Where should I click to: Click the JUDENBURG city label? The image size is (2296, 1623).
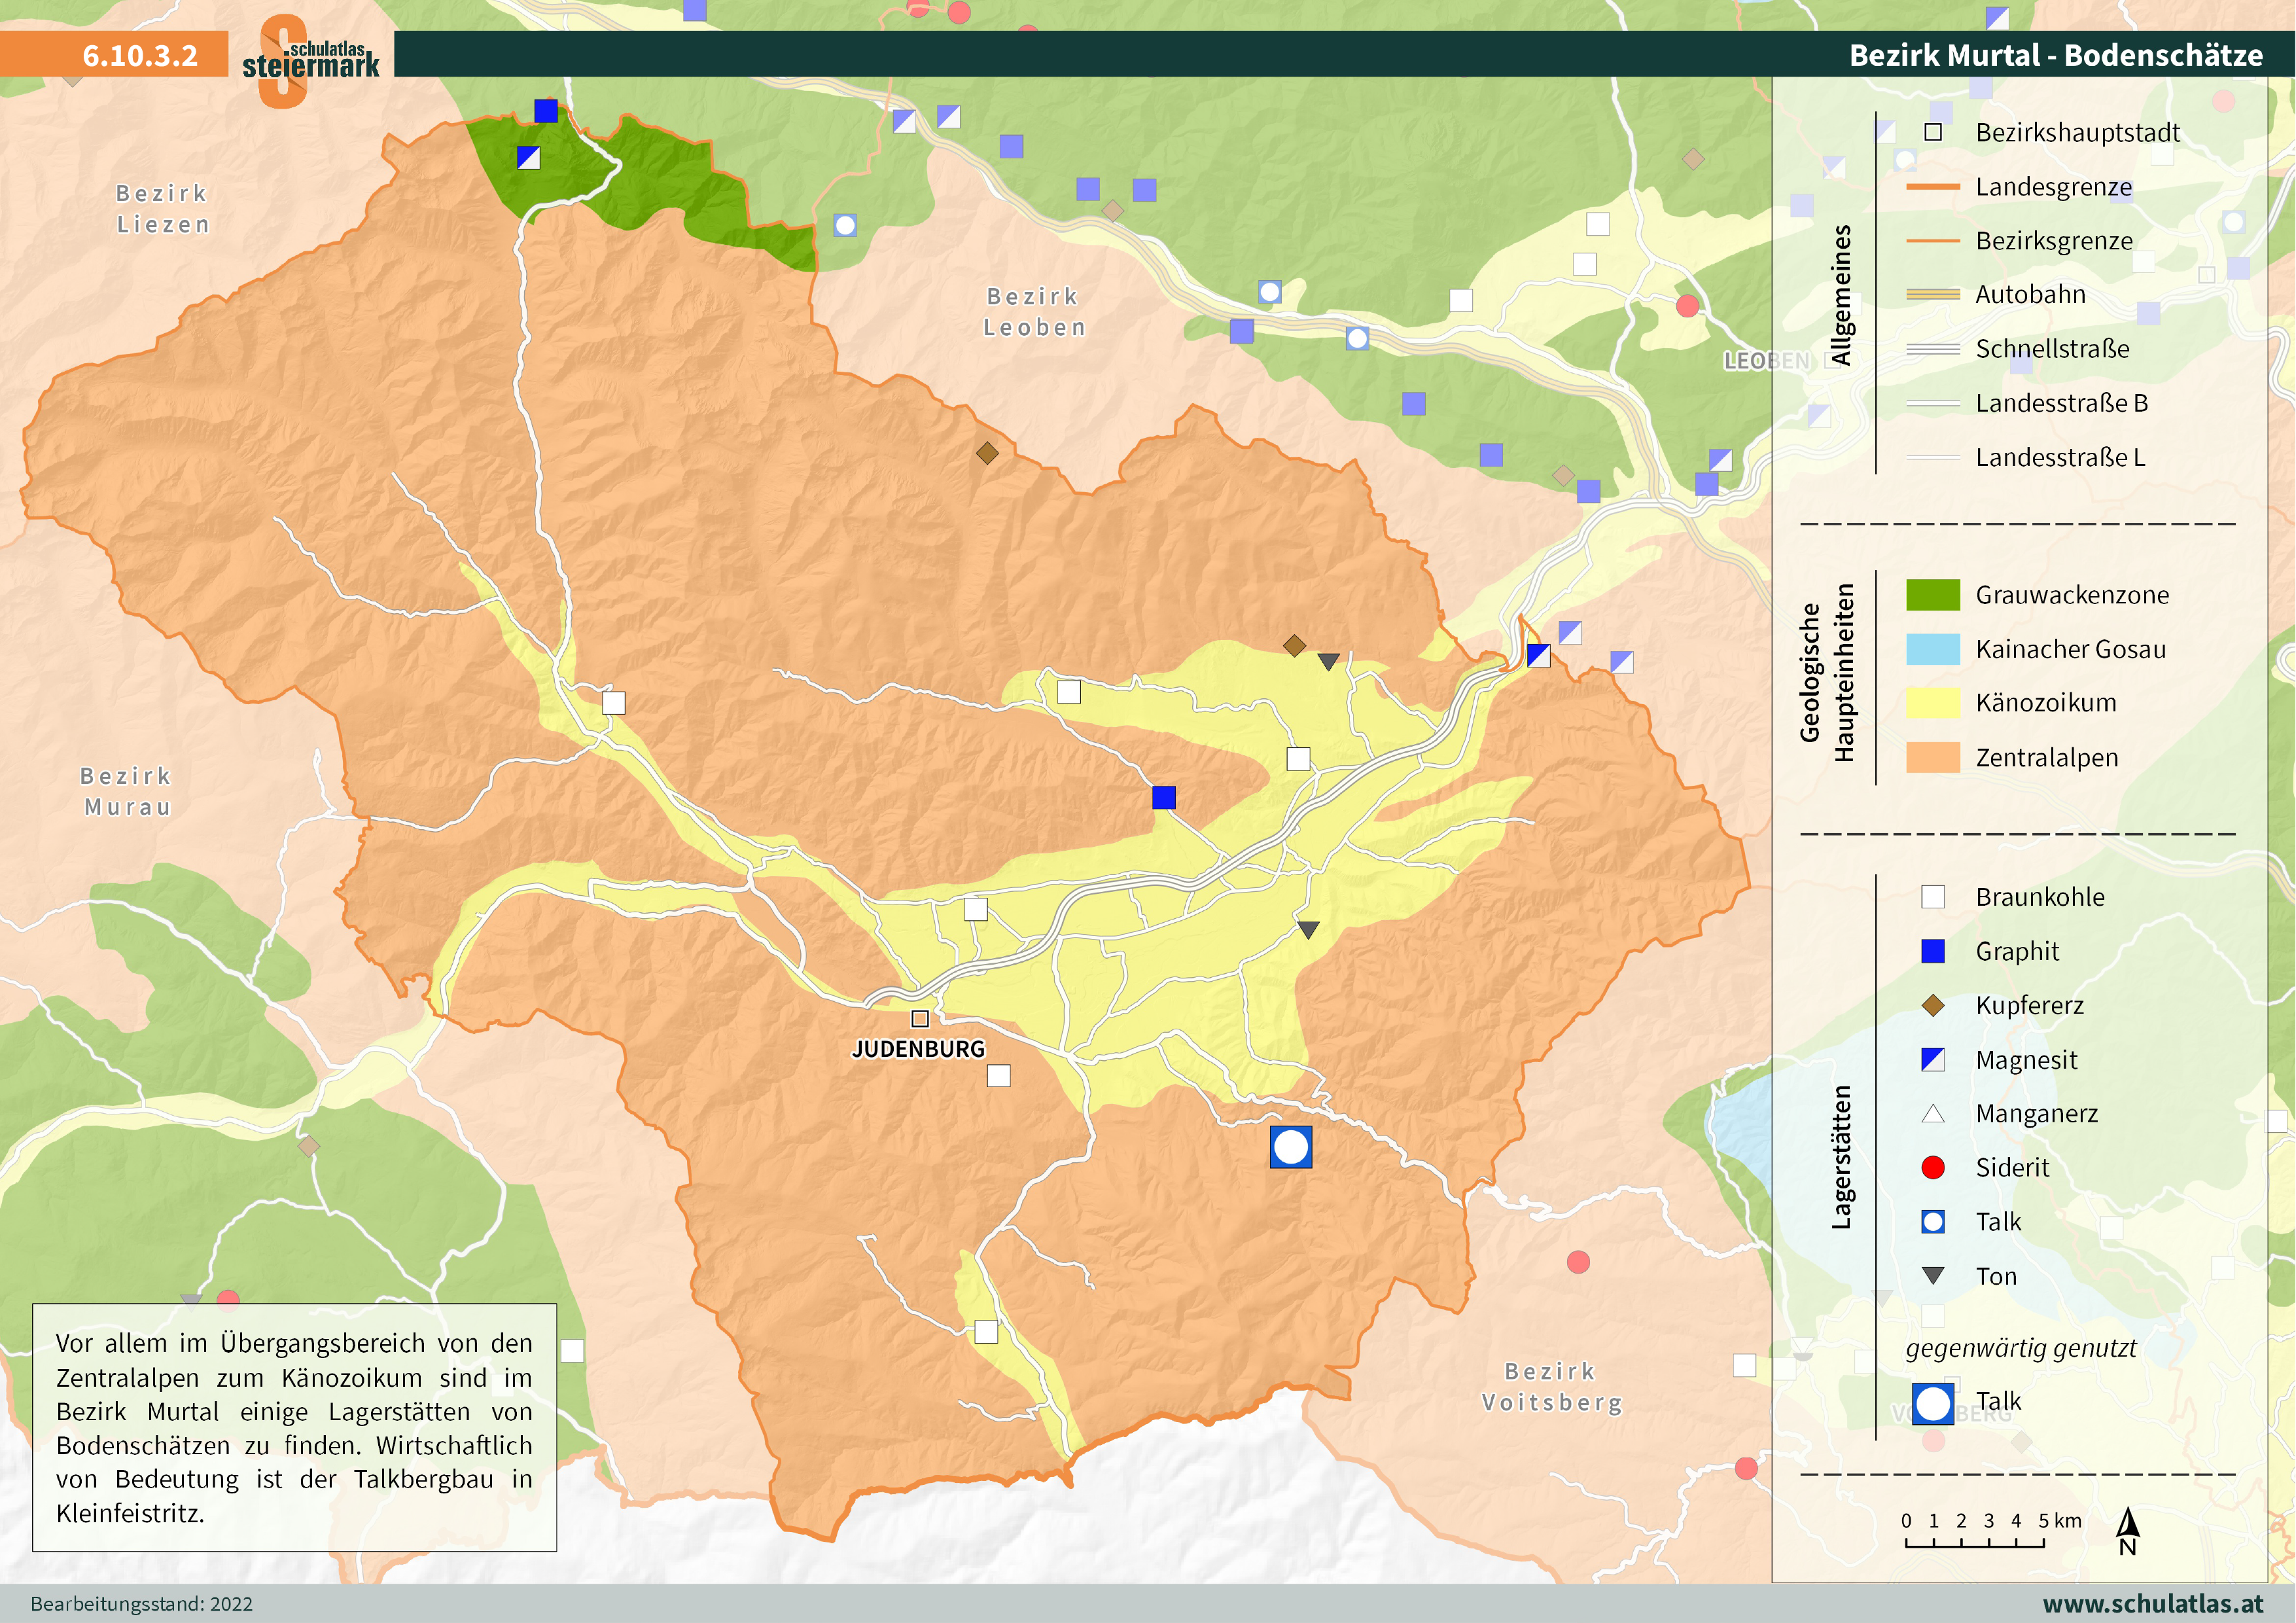(x=918, y=1049)
